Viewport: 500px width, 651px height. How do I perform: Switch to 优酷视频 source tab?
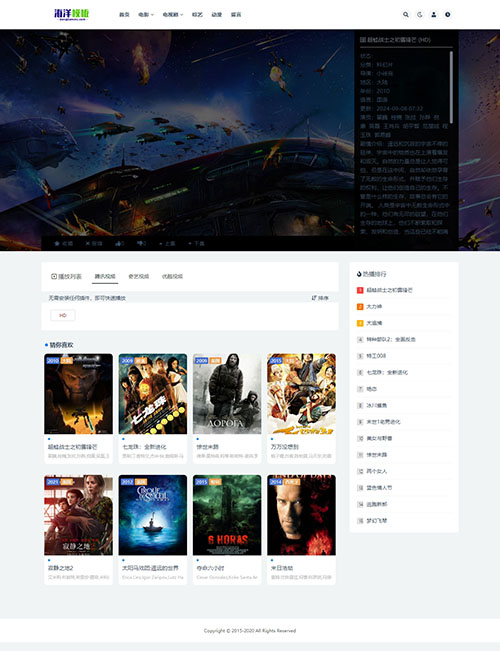pos(172,277)
